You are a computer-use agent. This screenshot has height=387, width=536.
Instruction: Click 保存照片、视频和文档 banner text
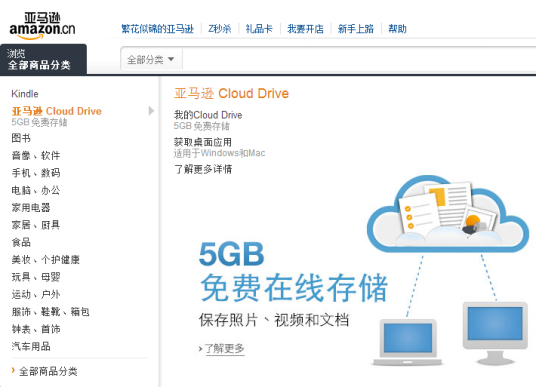pyautogui.click(x=274, y=320)
